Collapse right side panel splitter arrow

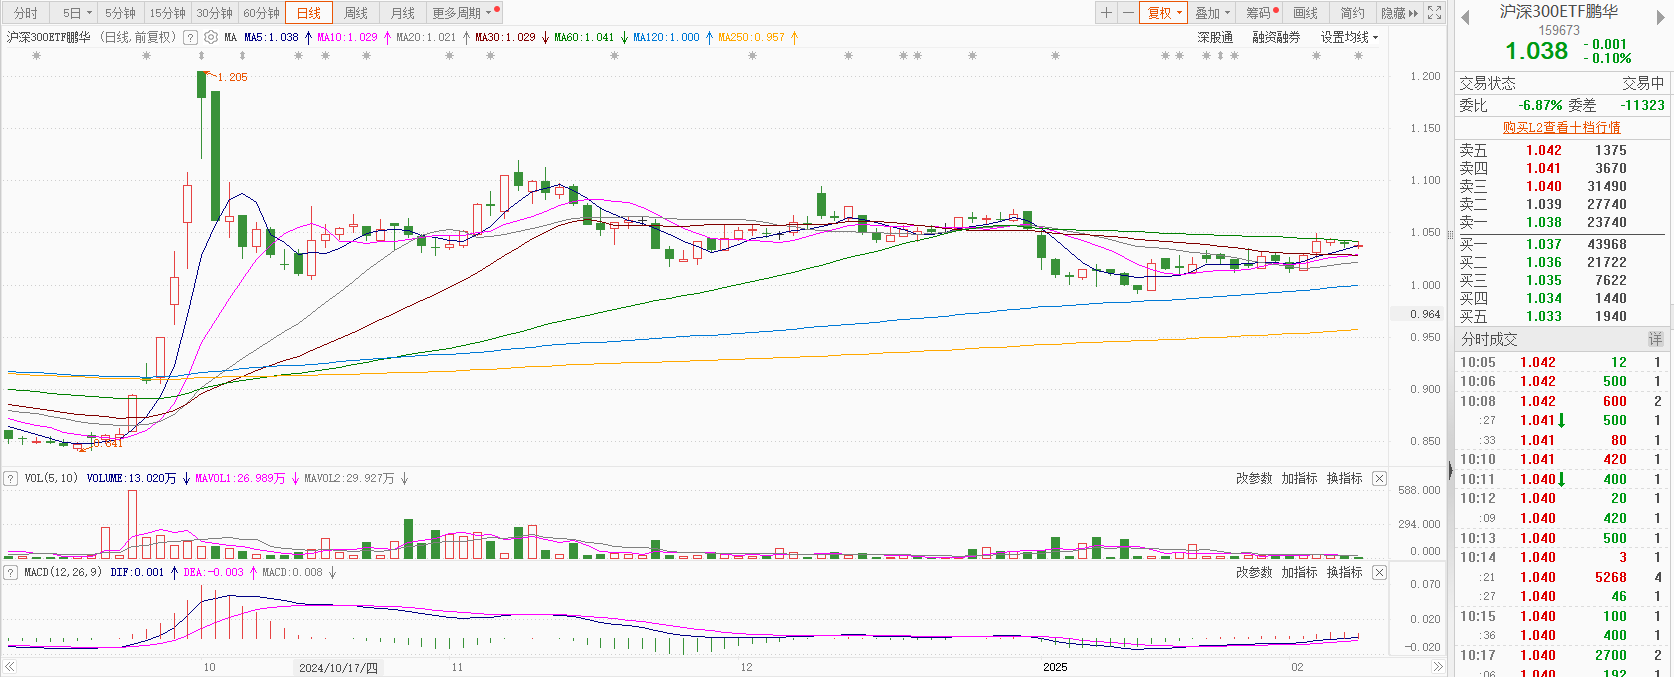(x=1450, y=469)
